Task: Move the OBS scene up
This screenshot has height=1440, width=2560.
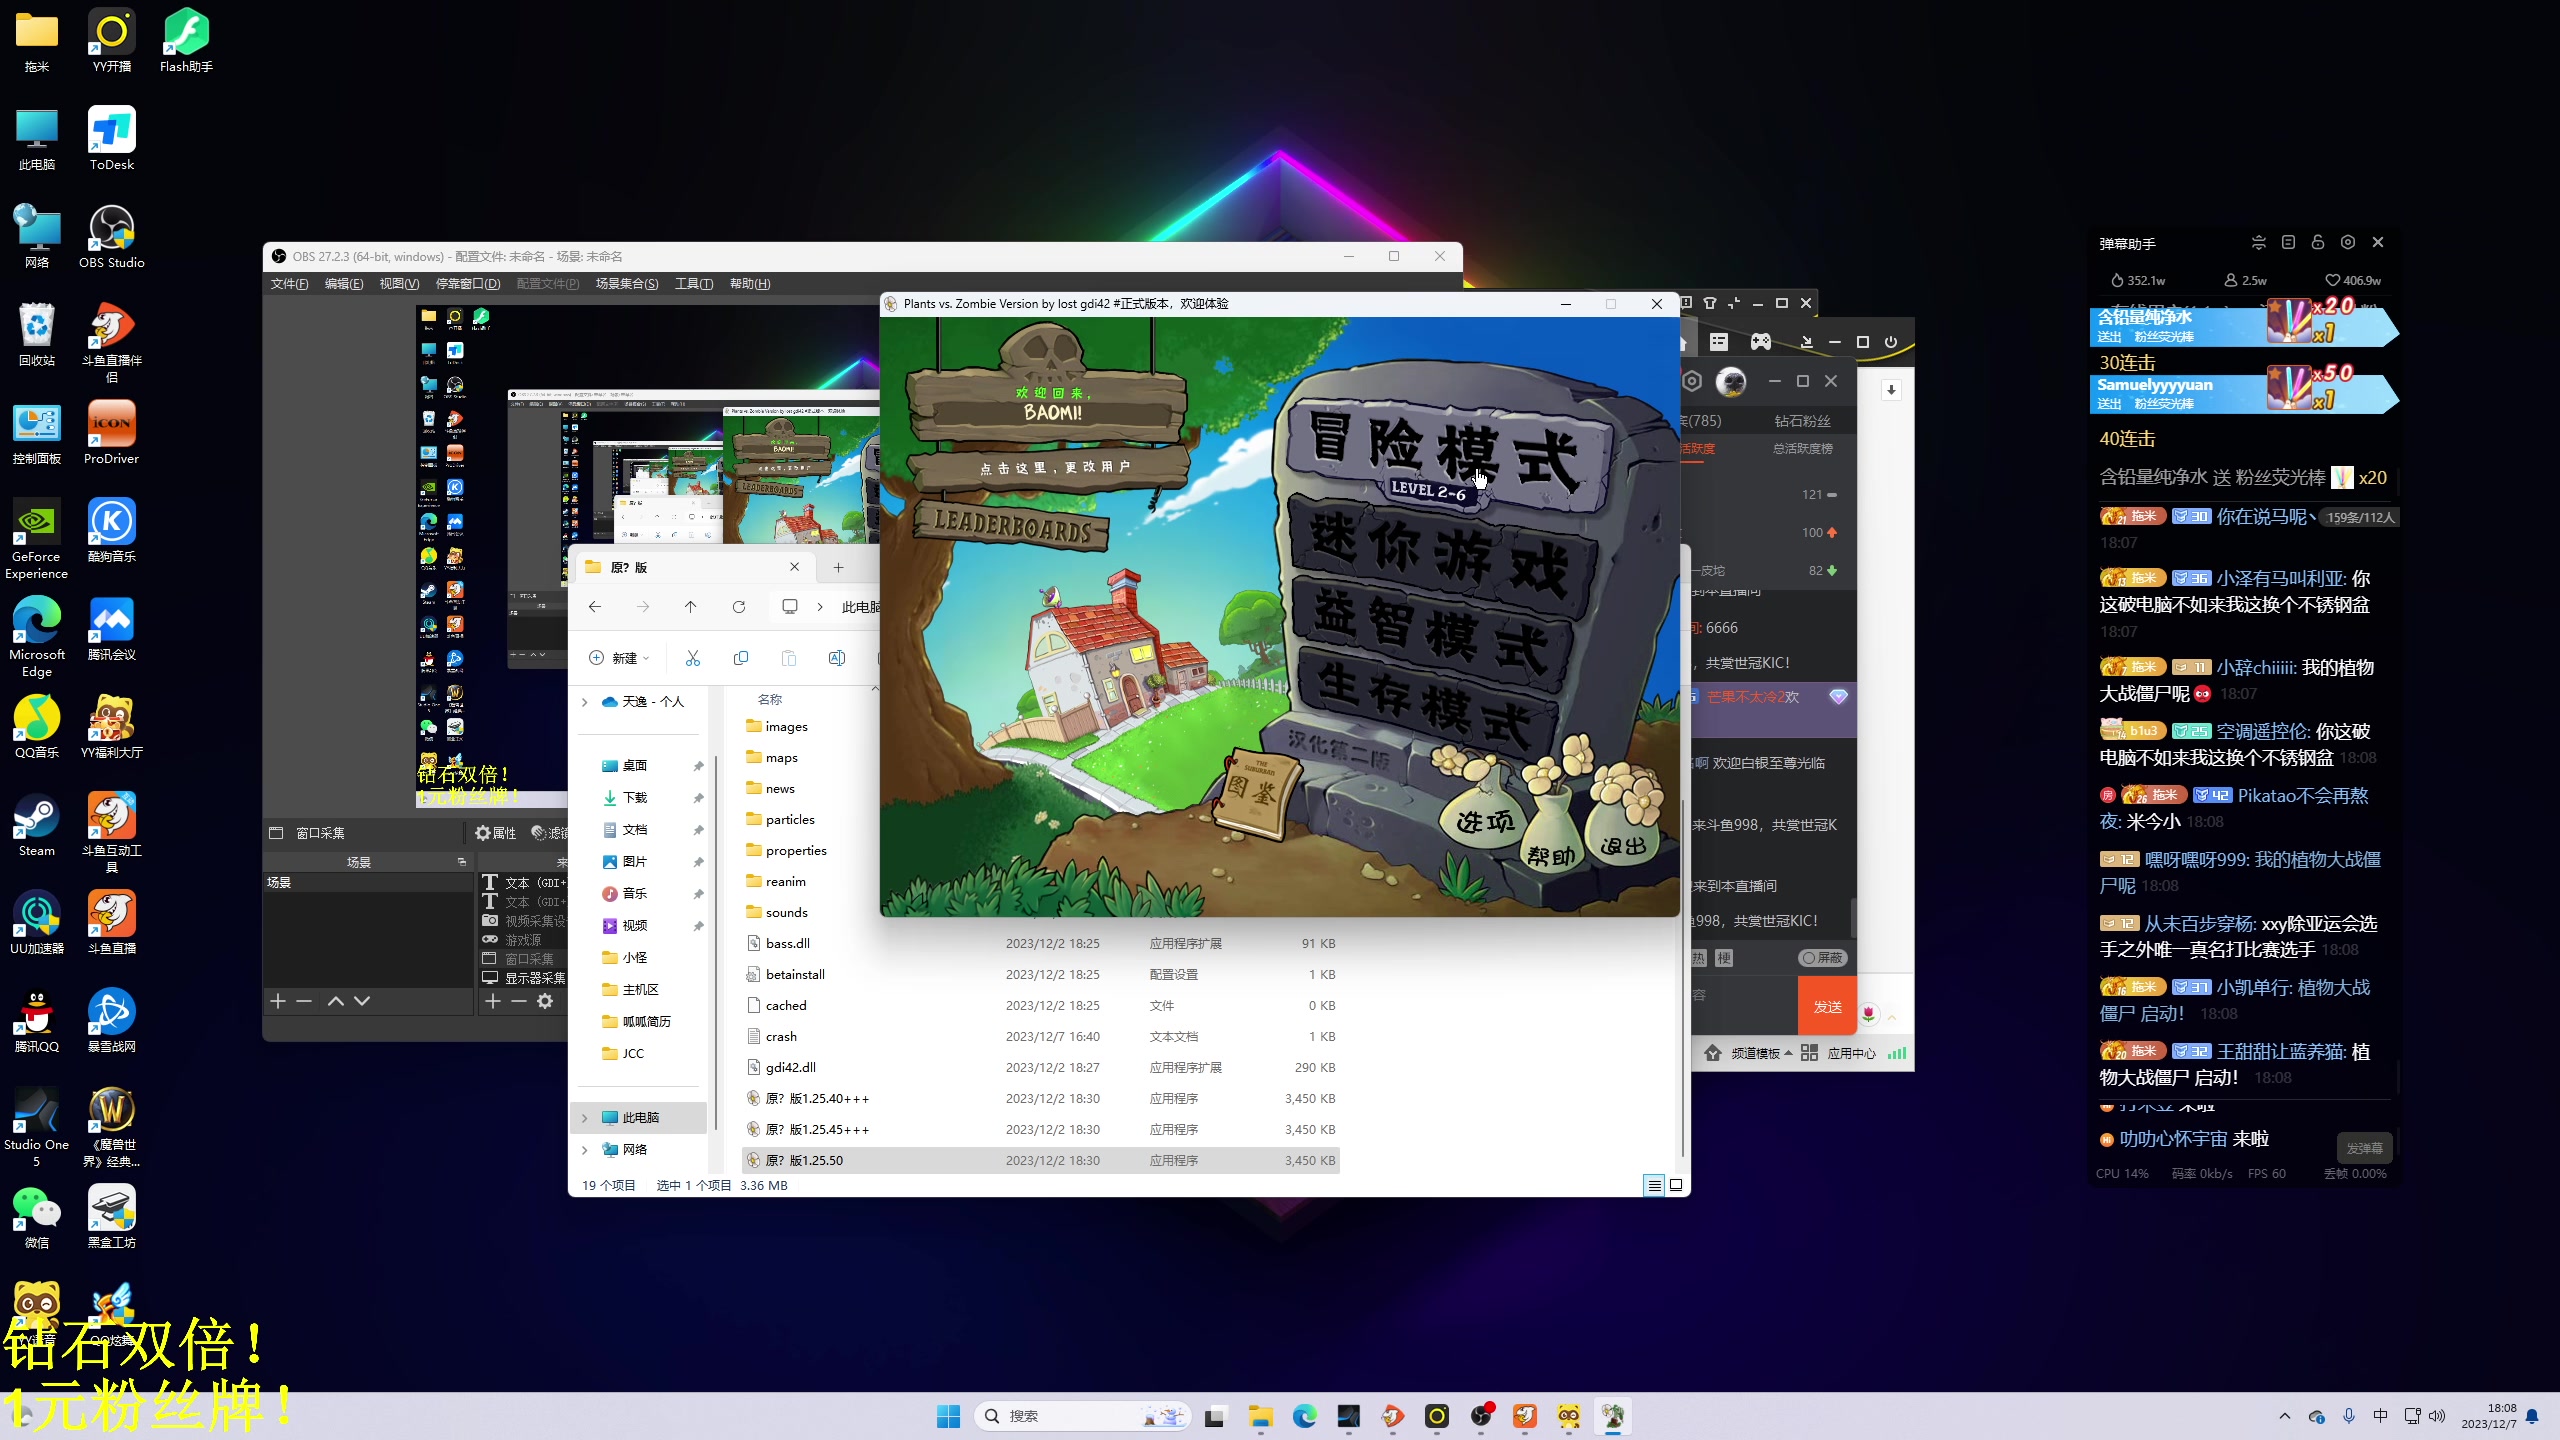Action: (x=336, y=1001)
